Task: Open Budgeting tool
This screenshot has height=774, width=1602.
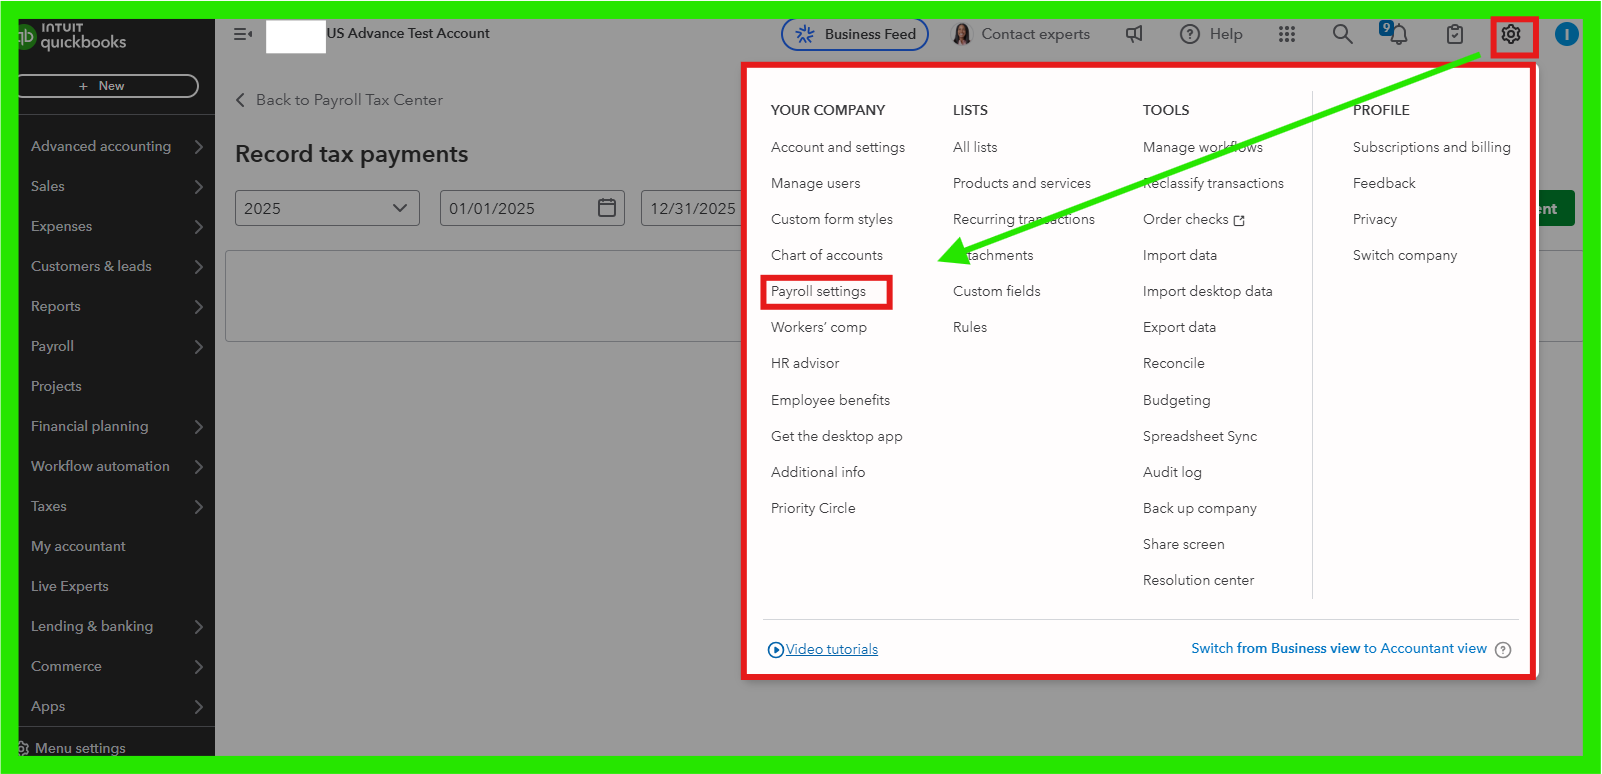Action: tap(1177, 400)
